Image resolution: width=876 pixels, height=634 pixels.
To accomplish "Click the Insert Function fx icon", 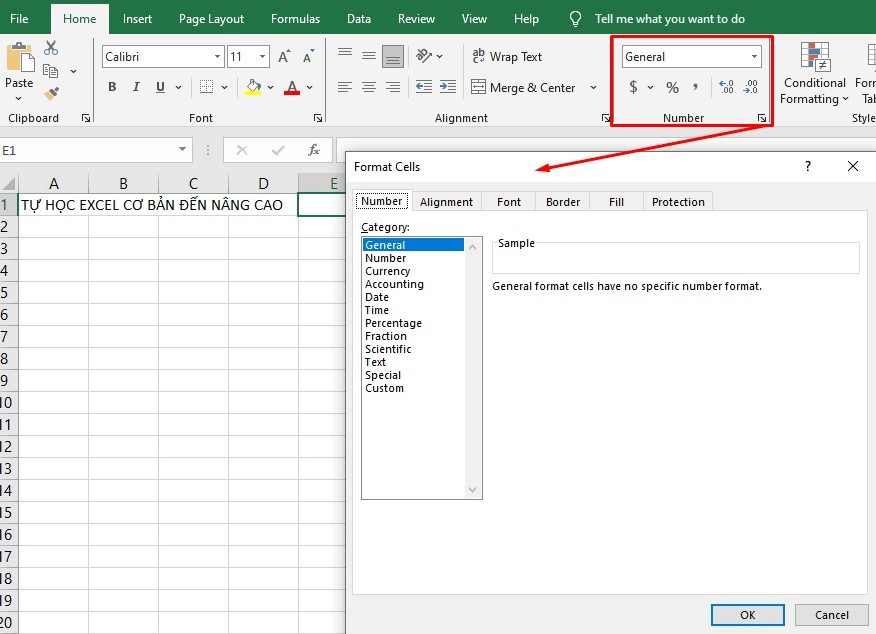I will [314, 150].
